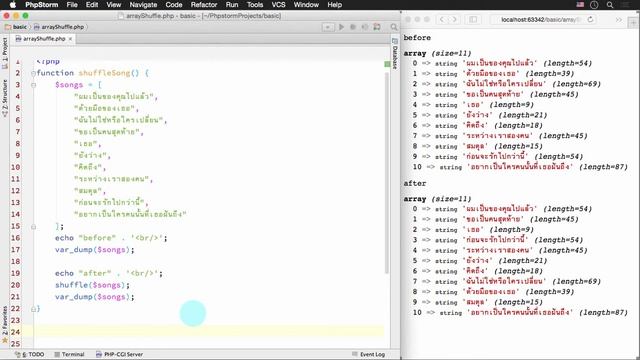Viewport: 640px width, 360px height.
Task: Click the basic folder breadcrumb
Action: click(16, 27)
